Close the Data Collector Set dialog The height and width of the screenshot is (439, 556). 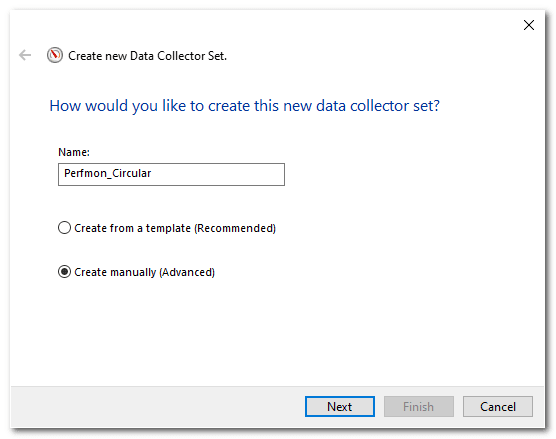click(x=529, y=25)
